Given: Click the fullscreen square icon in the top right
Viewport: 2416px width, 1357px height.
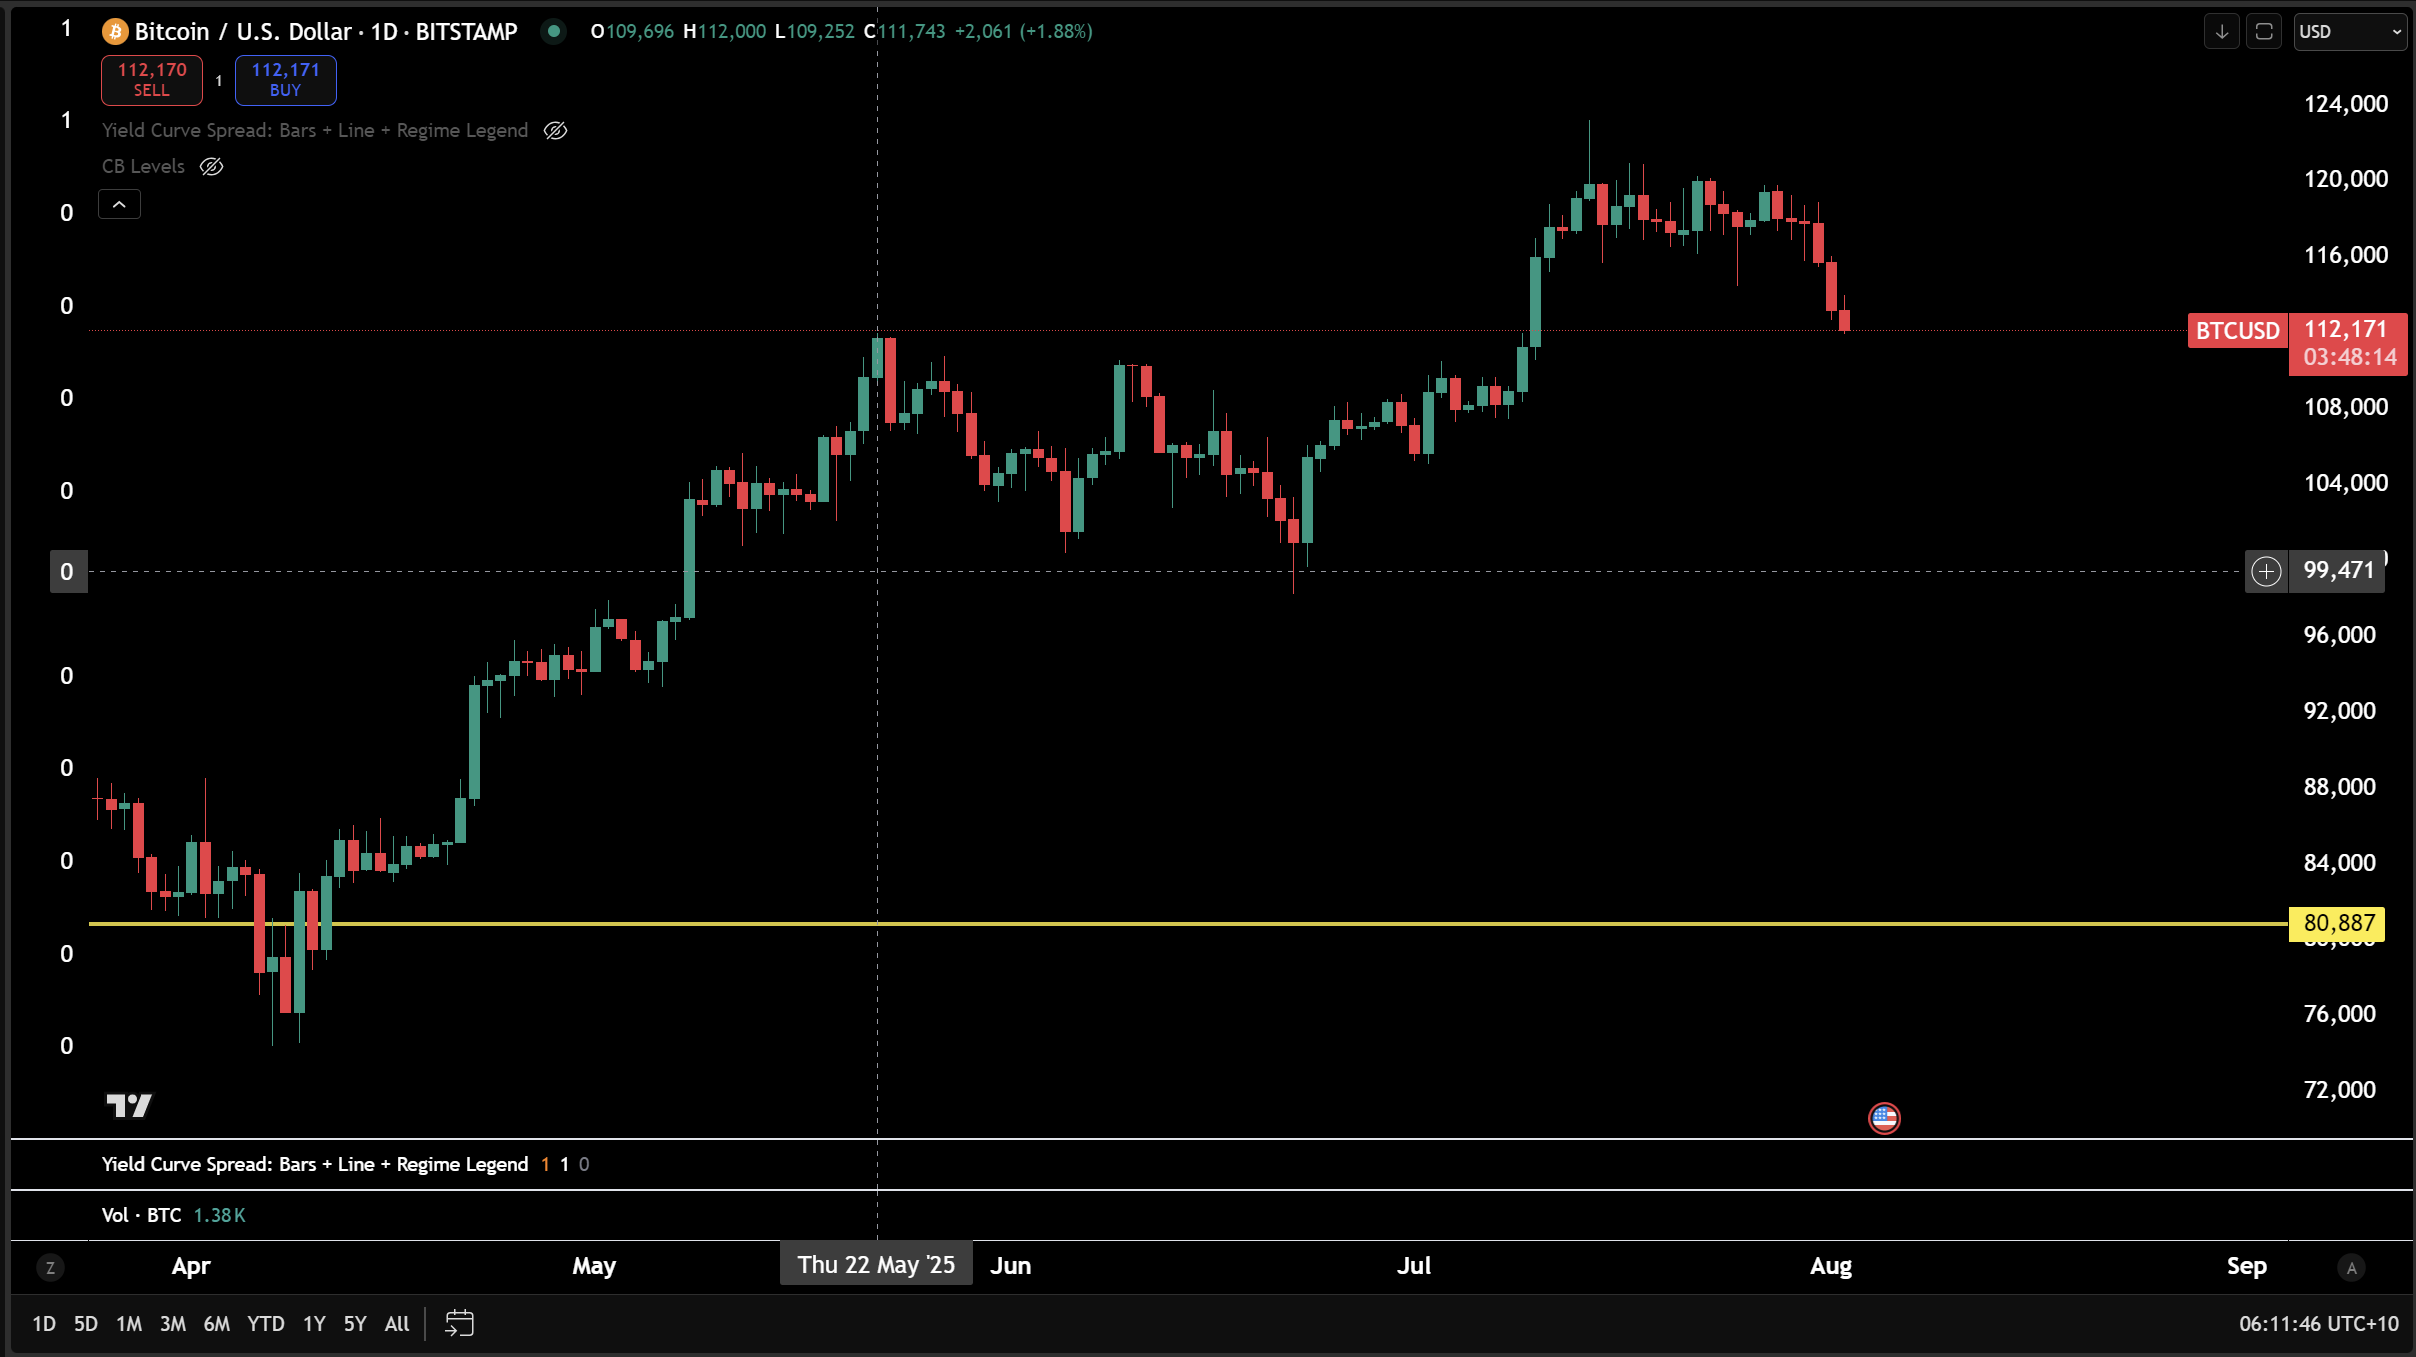Looking at the screenshot, I should click(2264, 32).
